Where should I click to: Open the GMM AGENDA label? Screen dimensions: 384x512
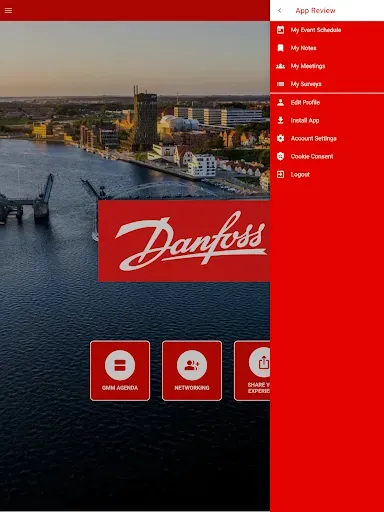click(120, 388)
